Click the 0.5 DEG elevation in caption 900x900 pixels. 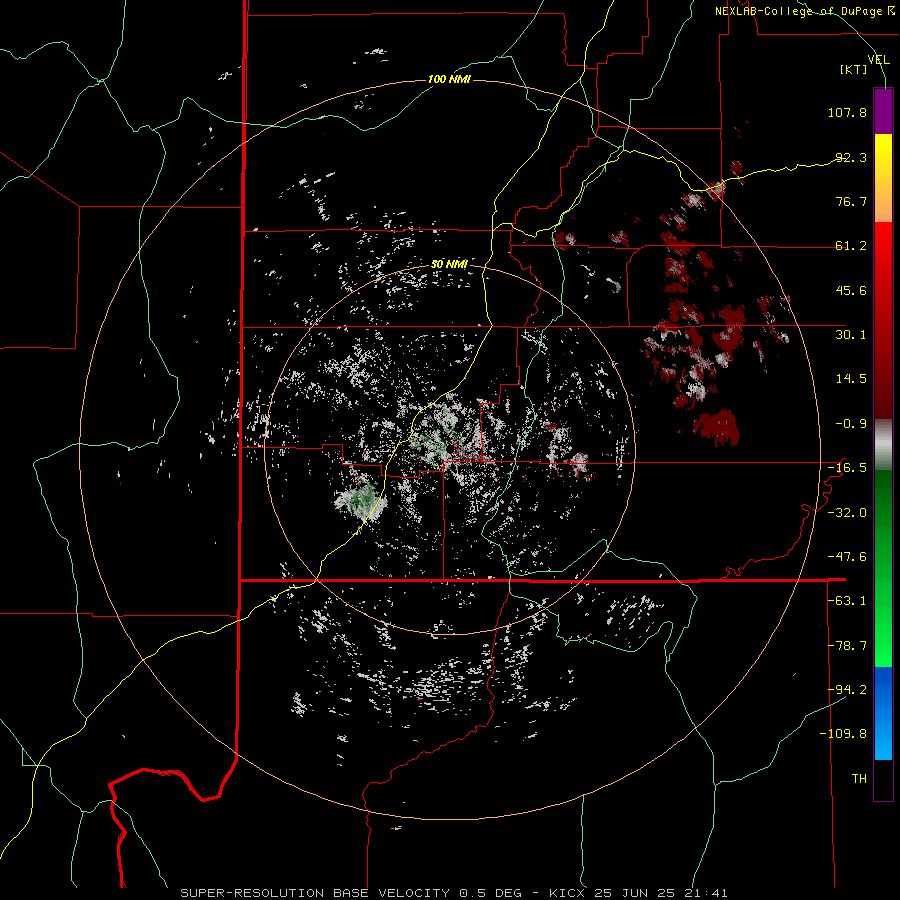click(490, 893)
